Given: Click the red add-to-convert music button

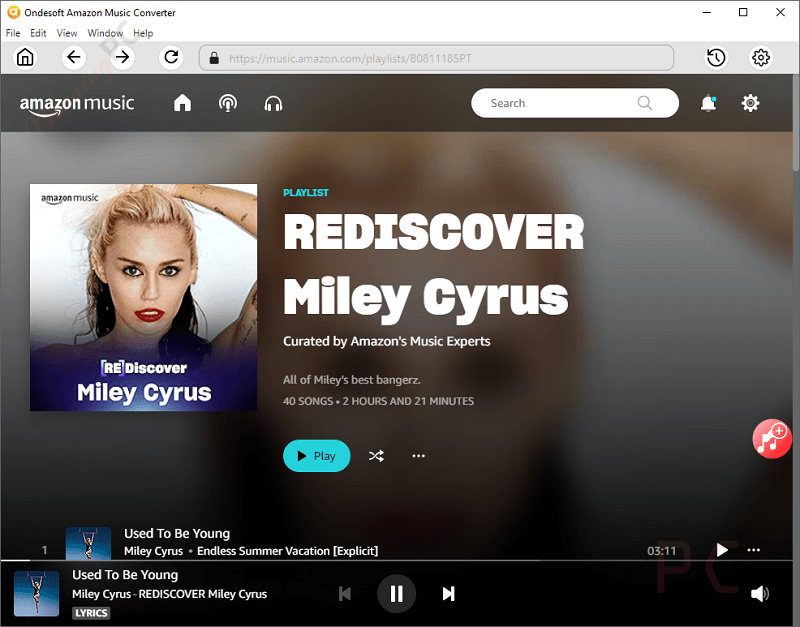Looking at the screenshot, I should pyautogui.click(x=771, y=439).
